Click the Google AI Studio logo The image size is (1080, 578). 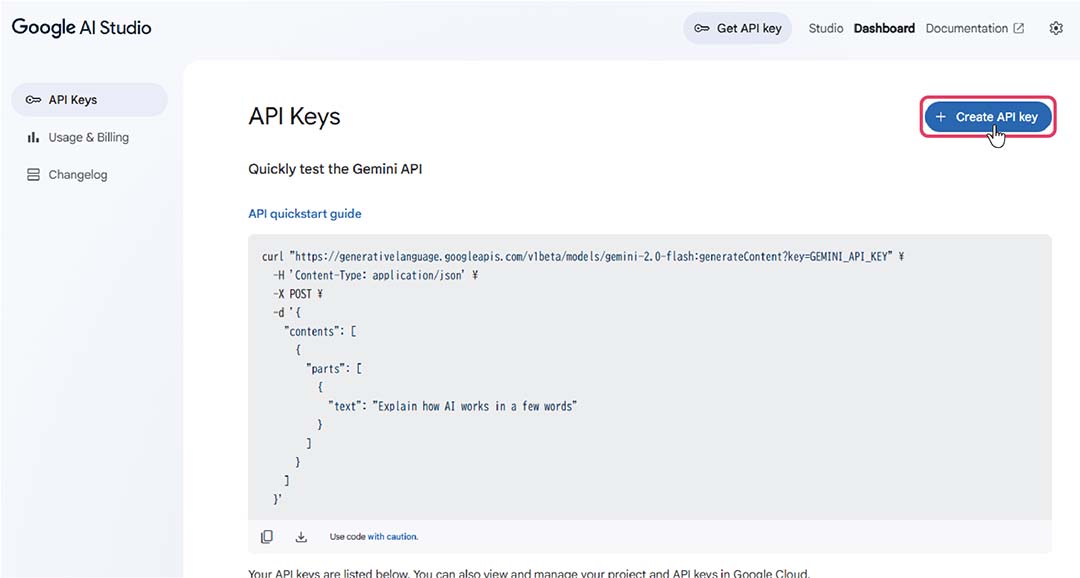tap(82, 27)
